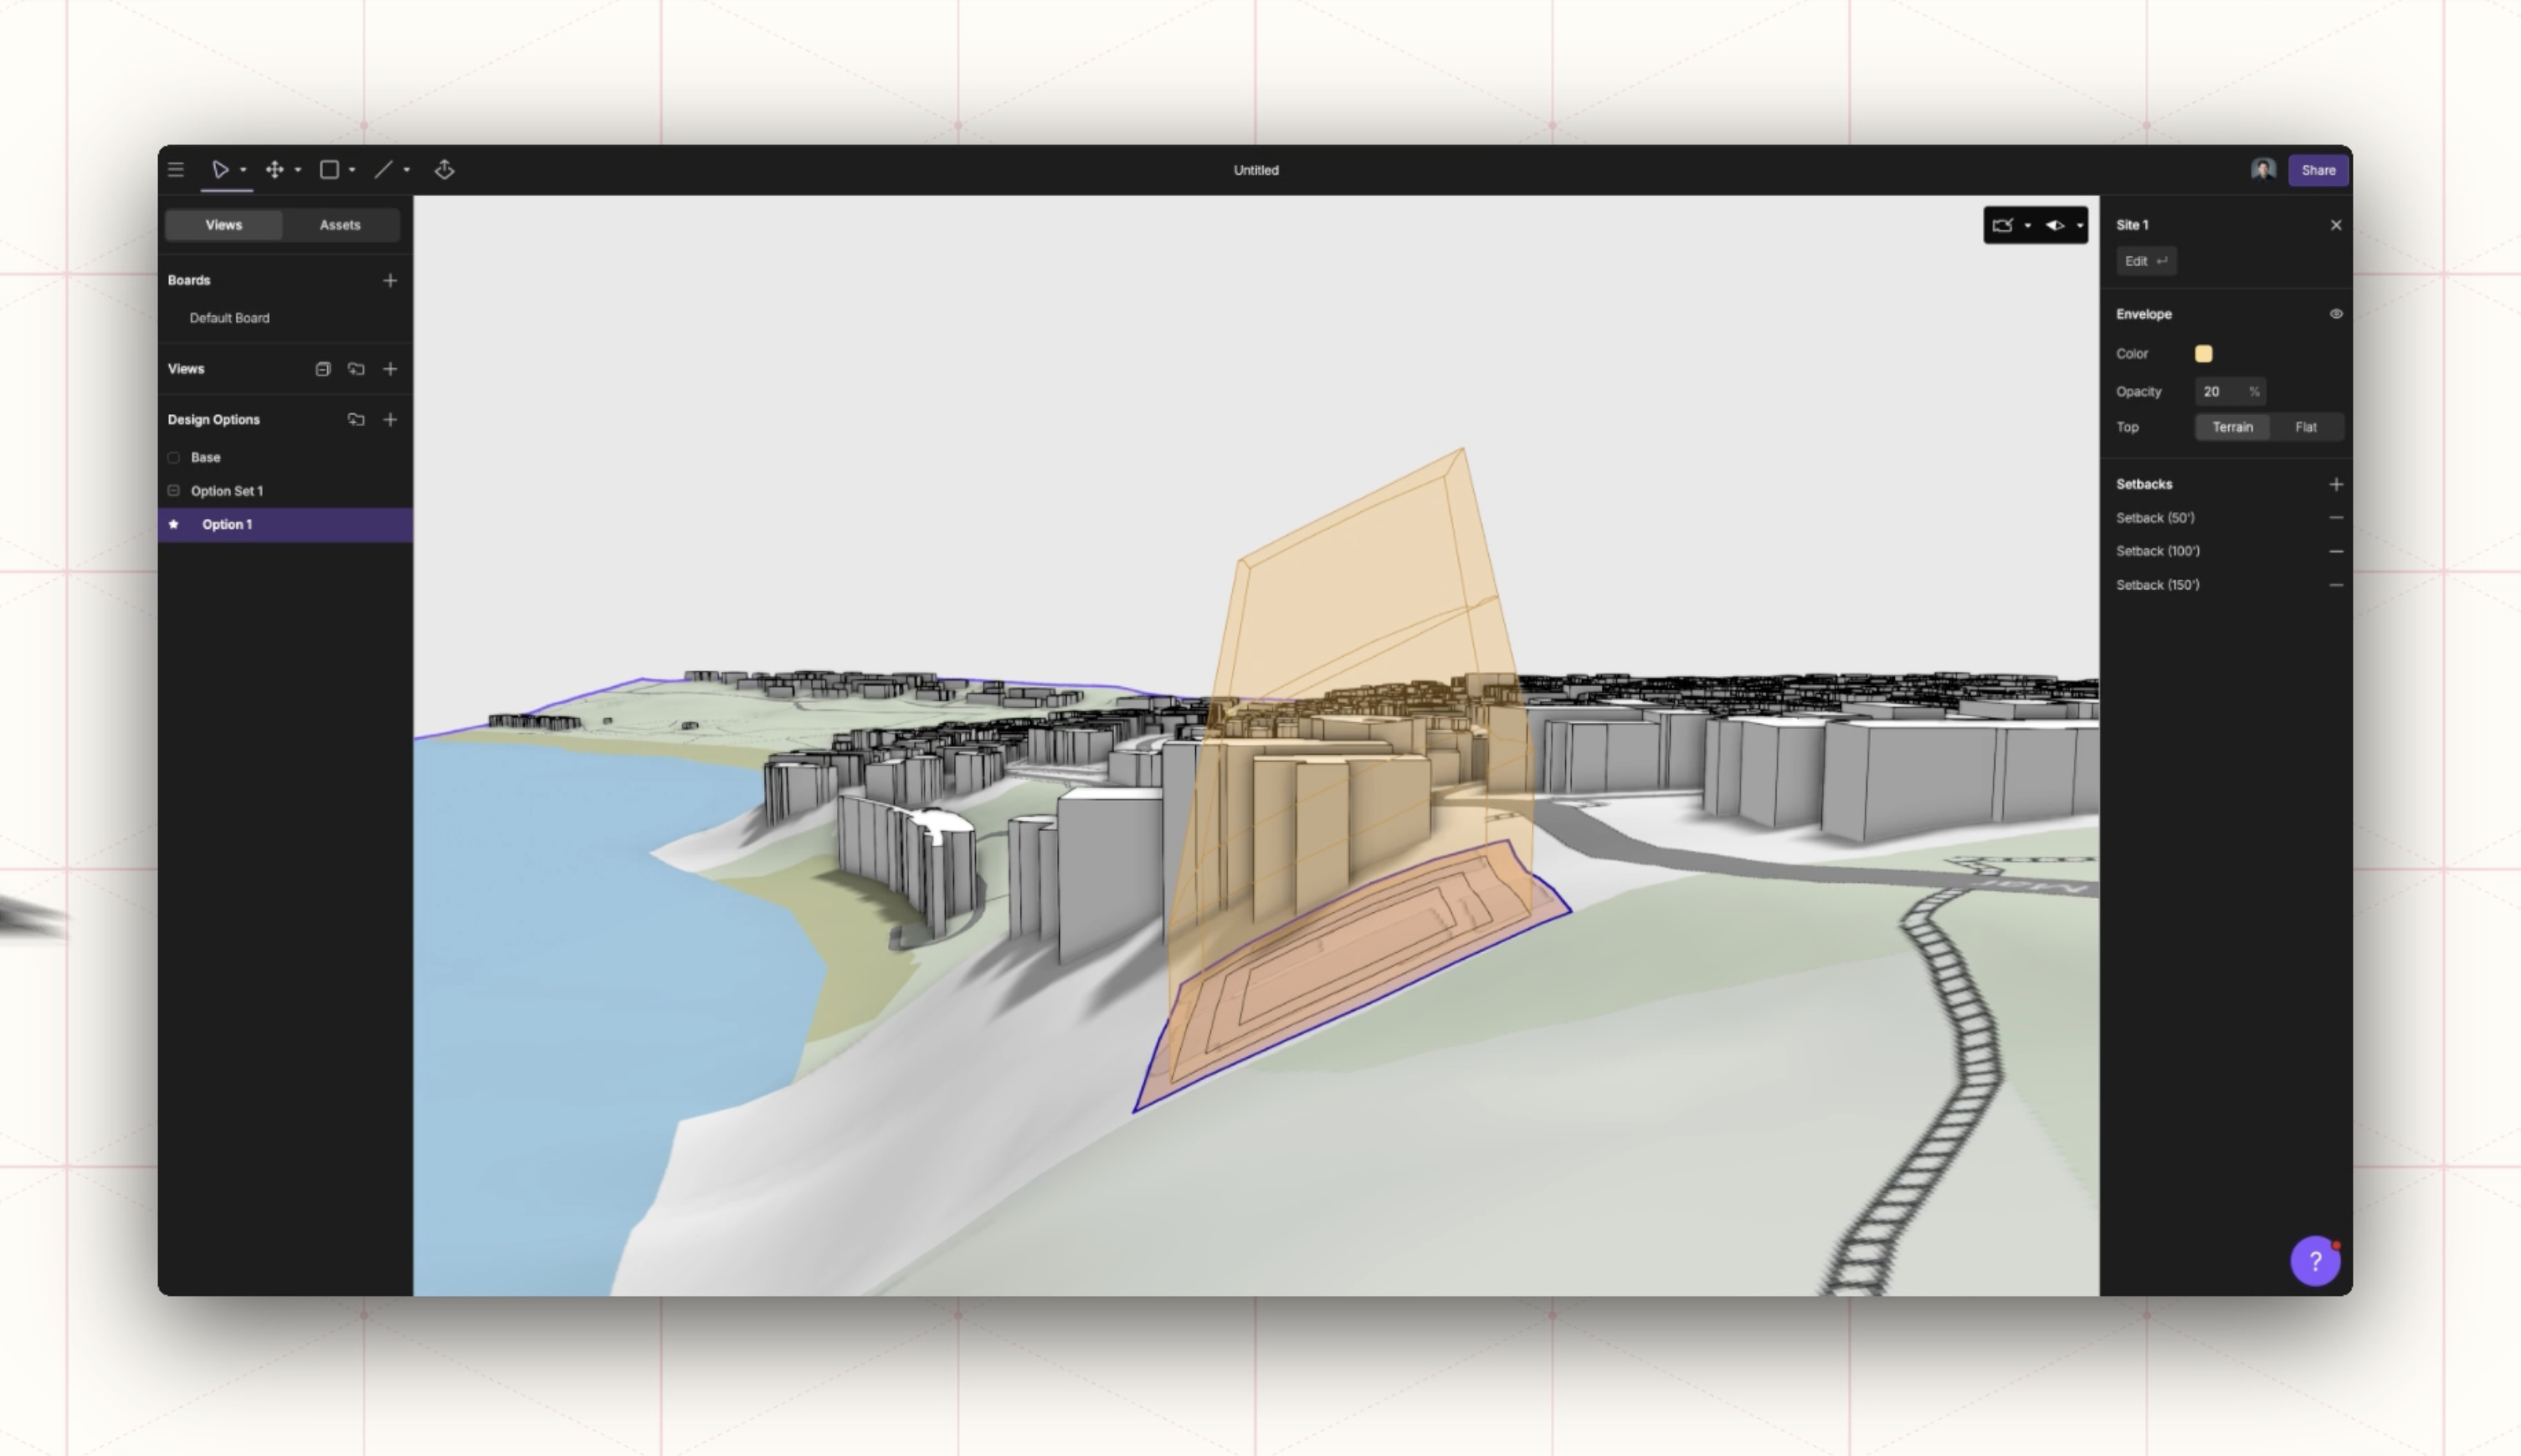Add a new board with plus icon
Viewport: 2521px width, 1456px height.
click(390, 281)
